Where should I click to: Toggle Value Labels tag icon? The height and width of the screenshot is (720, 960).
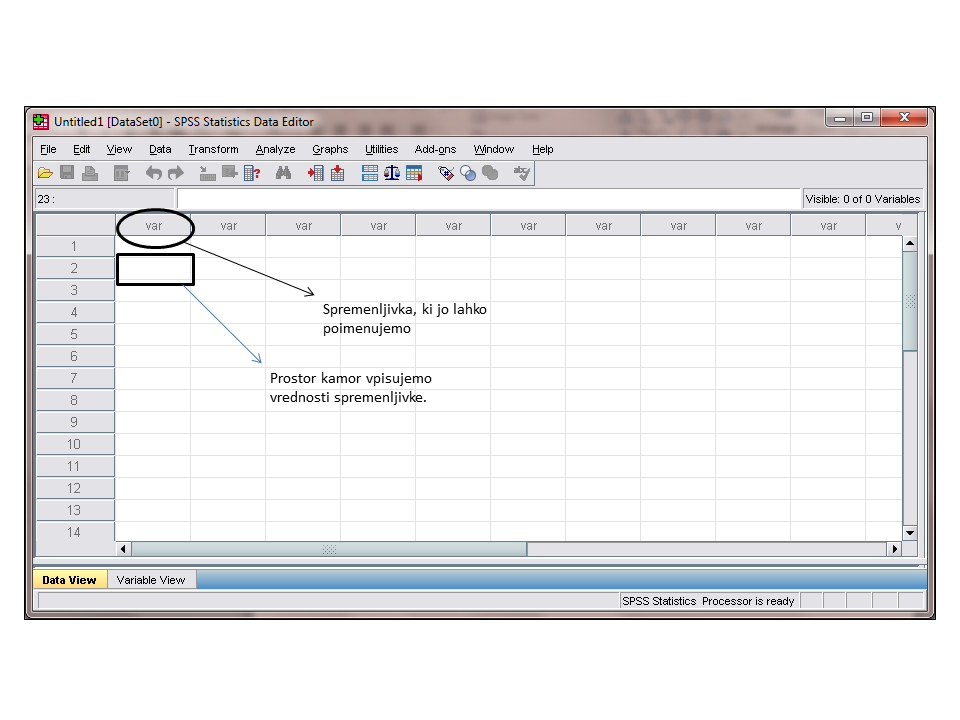click(446, 173)
